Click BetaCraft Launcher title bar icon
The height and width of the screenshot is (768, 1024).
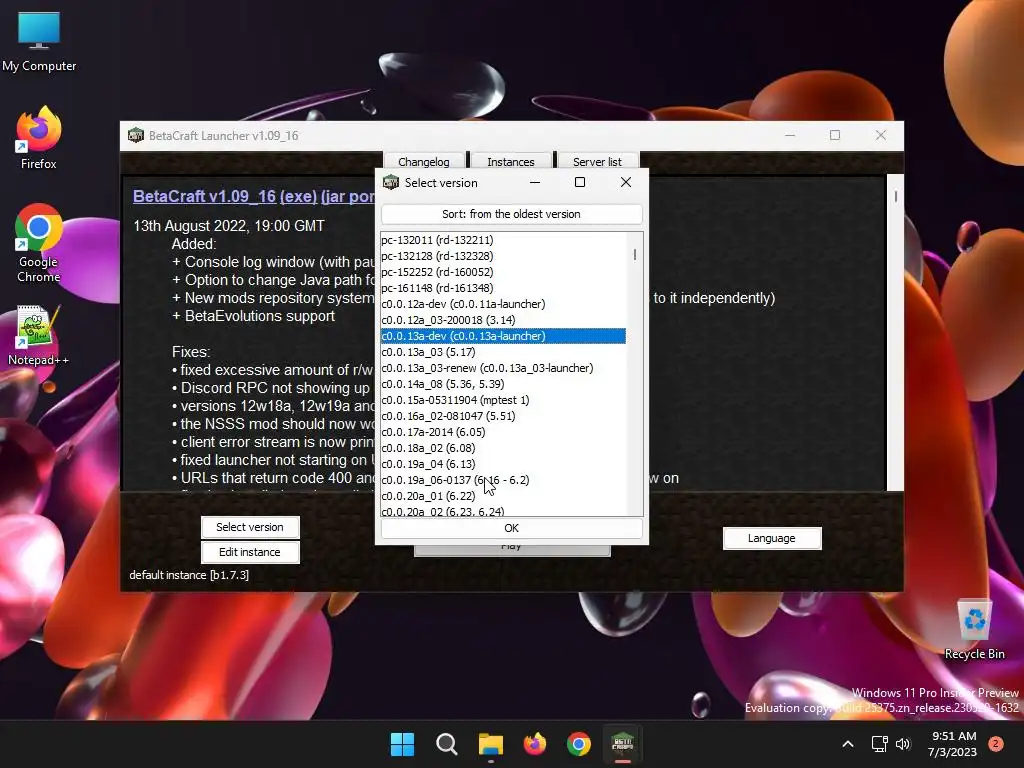(136, 135)
